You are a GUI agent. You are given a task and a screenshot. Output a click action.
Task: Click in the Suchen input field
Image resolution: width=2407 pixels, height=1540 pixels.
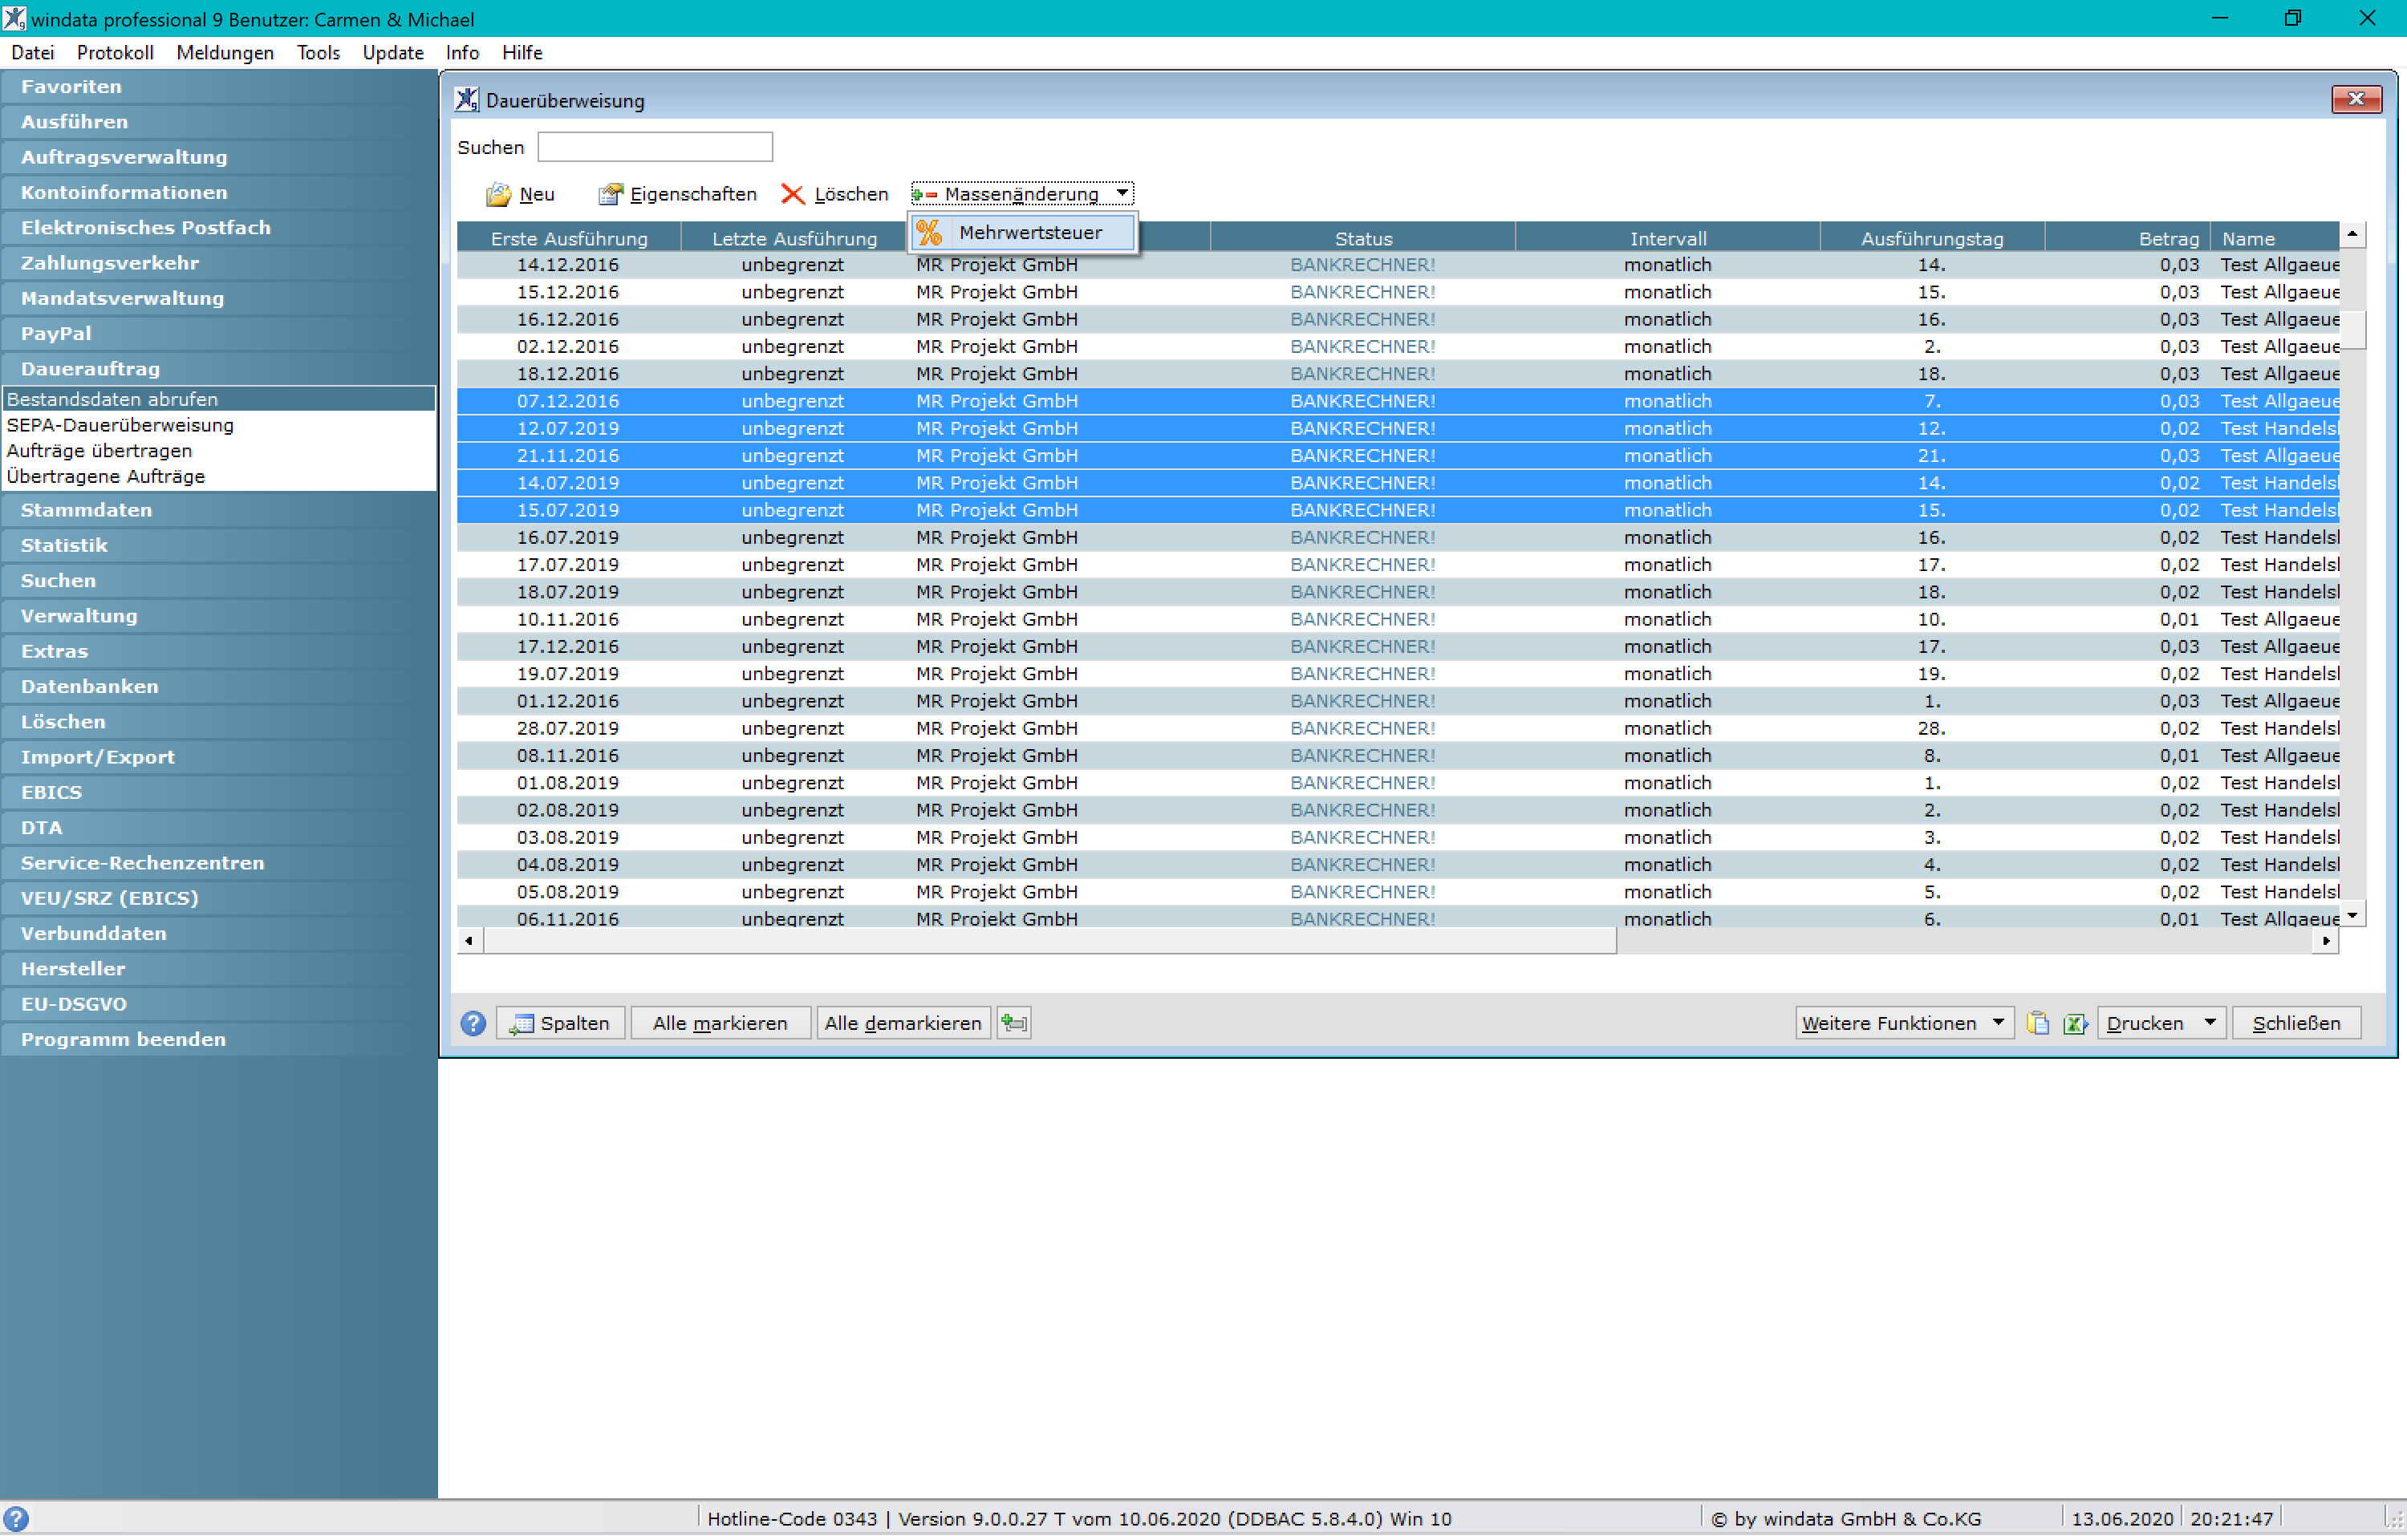(655, 147)
